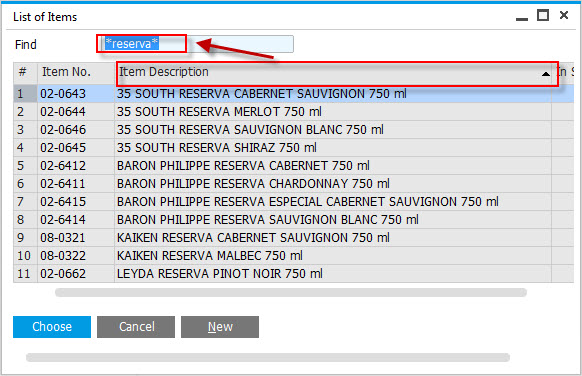
Task: Click row number 1 cell
Action: pos(25,94)
